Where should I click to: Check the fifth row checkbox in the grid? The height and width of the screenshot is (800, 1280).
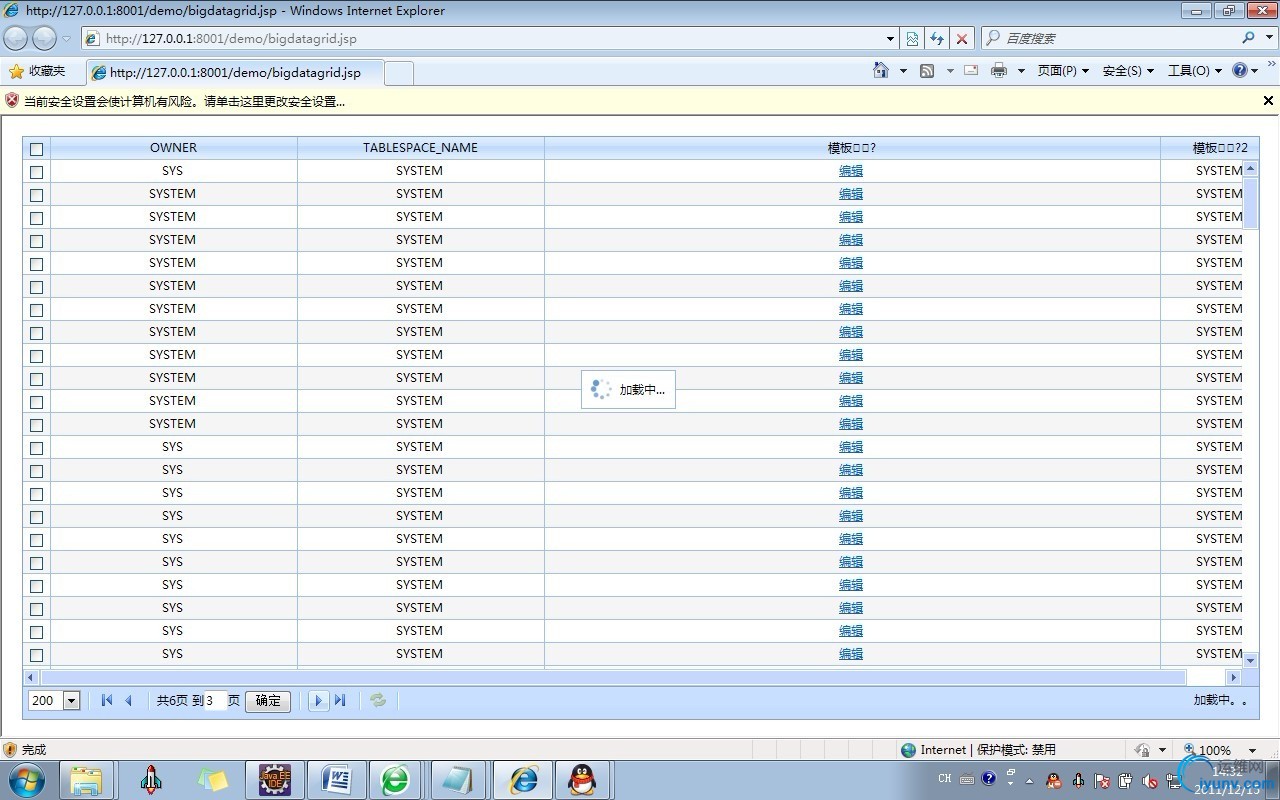37,264
